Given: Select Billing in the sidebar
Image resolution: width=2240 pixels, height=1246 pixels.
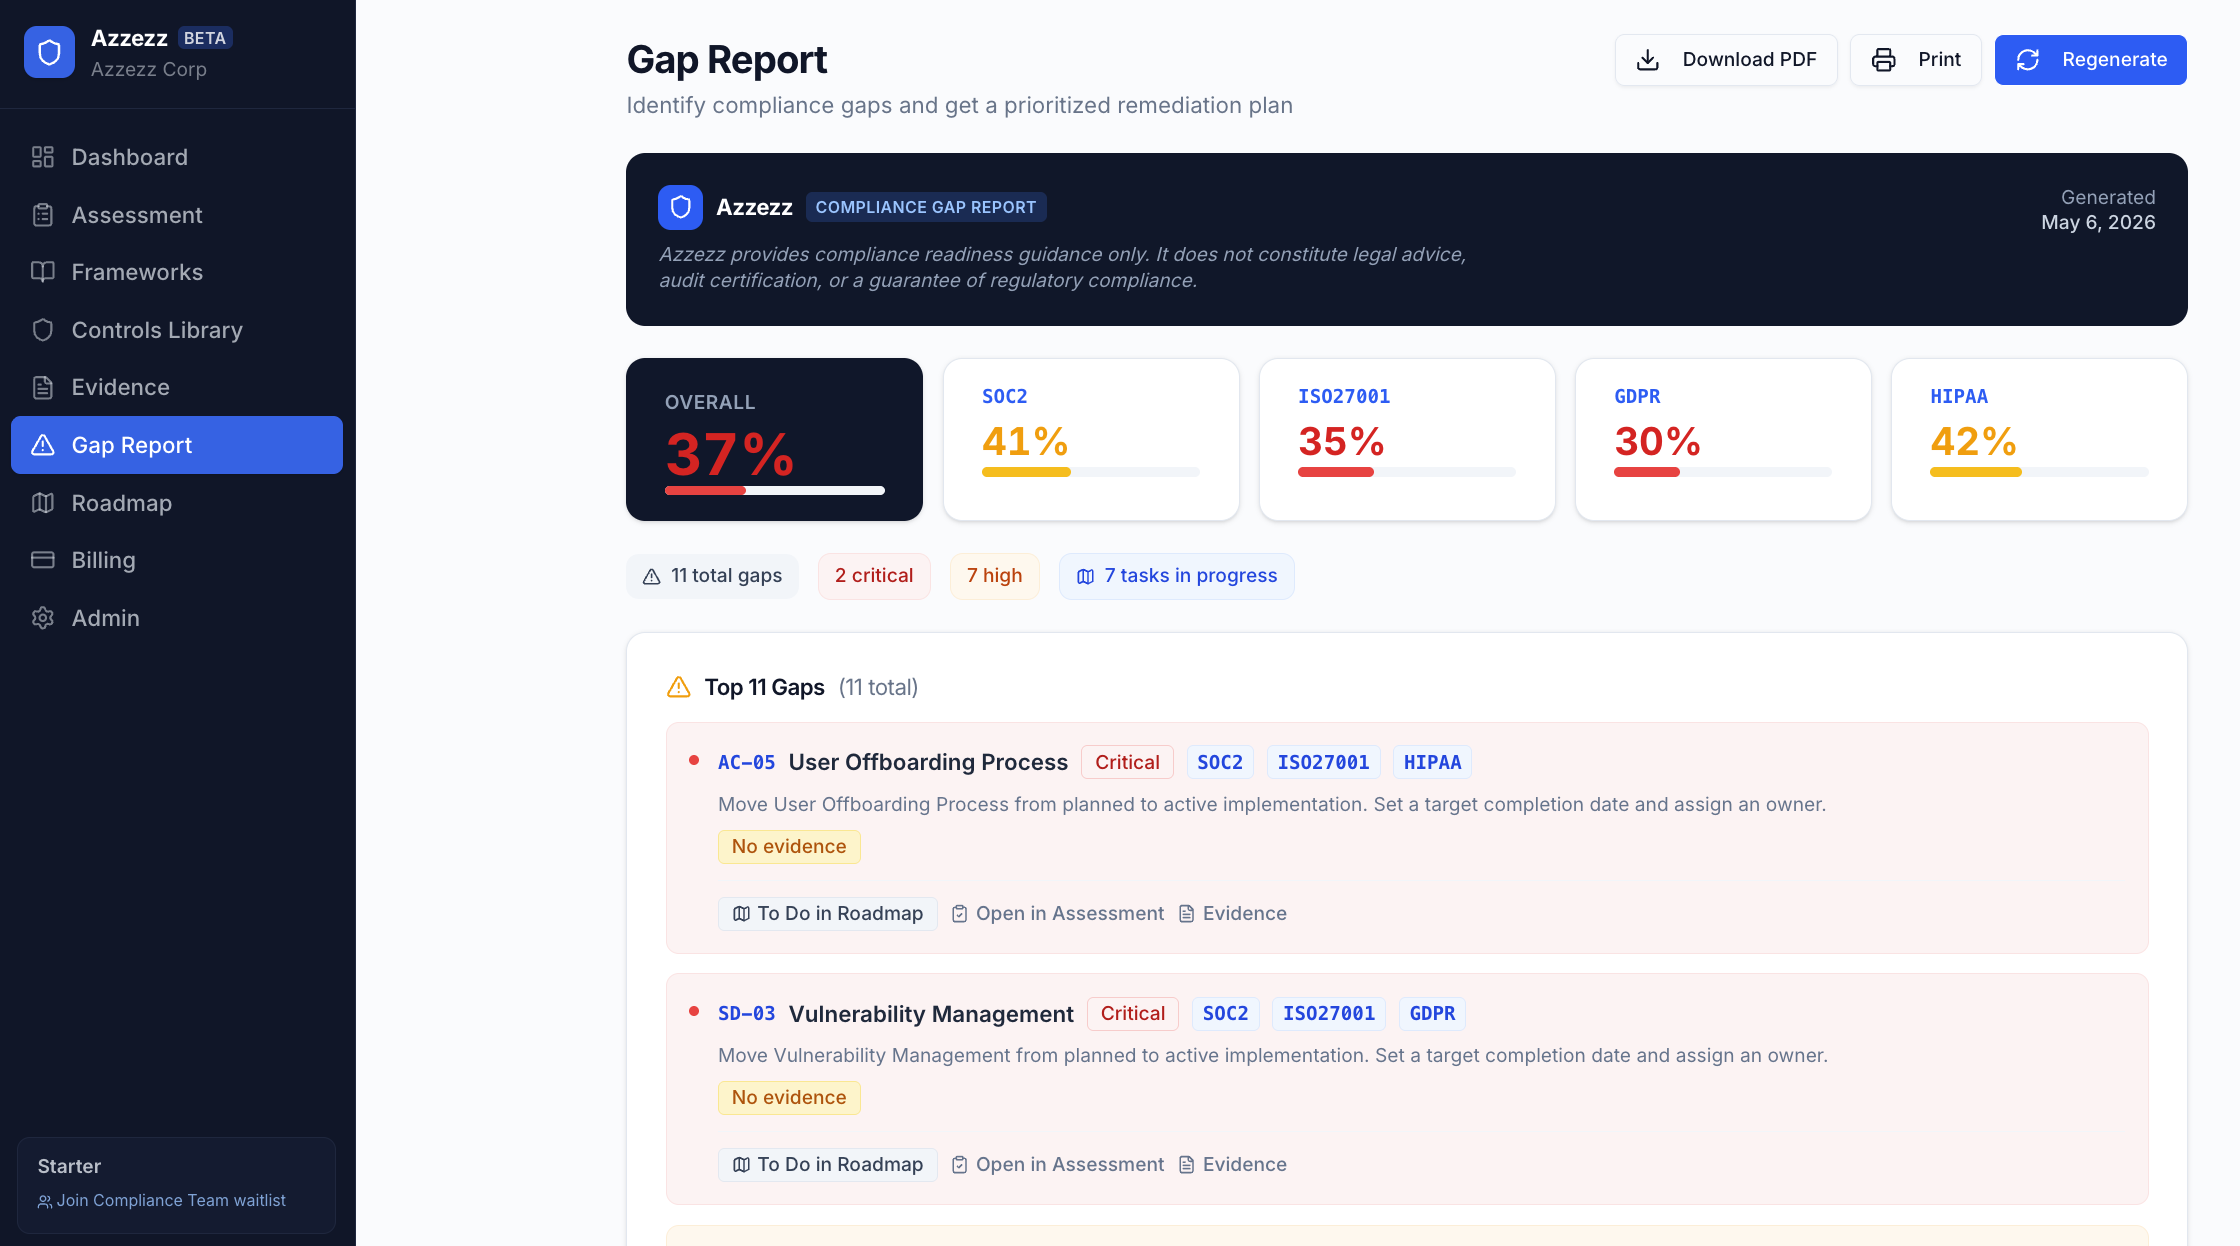Looking at the screenshot, I should tap(177, 560).
